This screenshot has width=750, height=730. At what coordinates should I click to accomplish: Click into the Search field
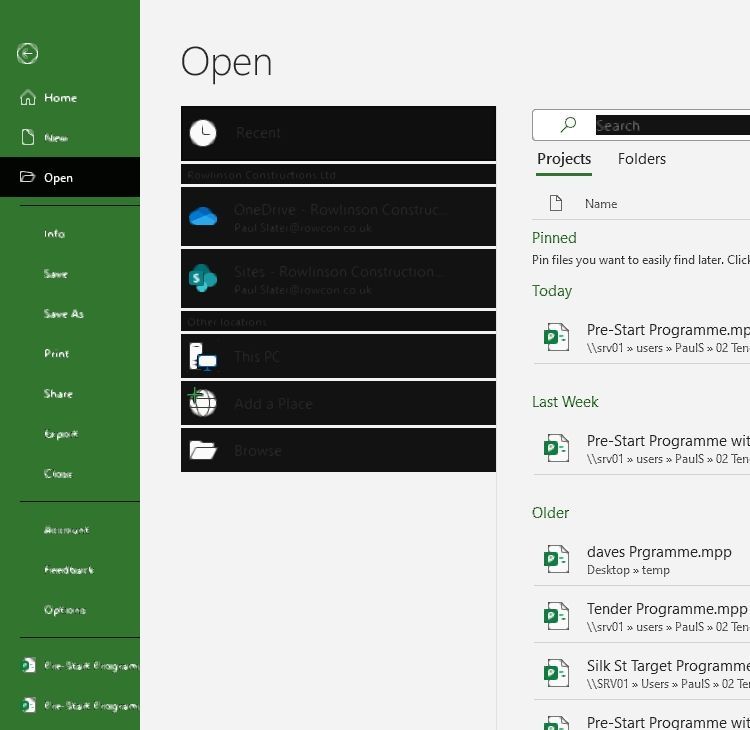[672, 125]
